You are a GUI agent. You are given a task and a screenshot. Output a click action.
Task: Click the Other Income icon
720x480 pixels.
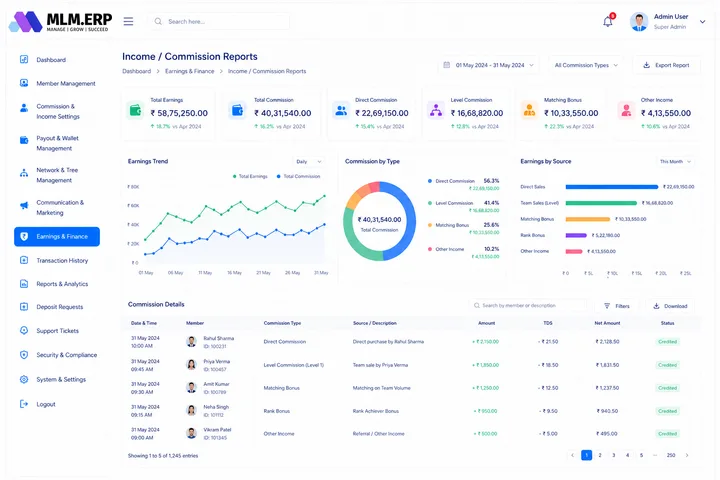pyautogui.click(x=626, y=111)
